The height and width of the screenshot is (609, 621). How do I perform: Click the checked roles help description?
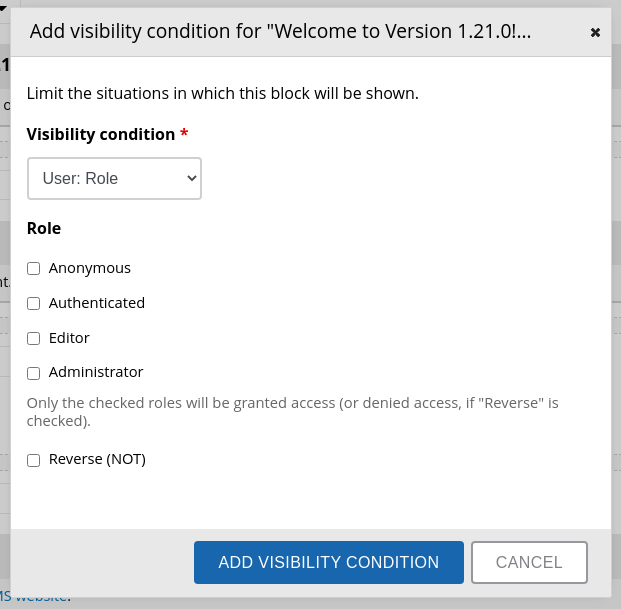(292, 412)
